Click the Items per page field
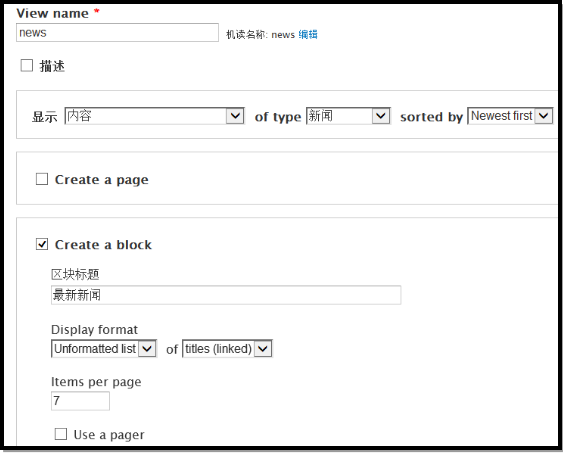This screenshot has width=564, height=453. (x=80, y=401)
